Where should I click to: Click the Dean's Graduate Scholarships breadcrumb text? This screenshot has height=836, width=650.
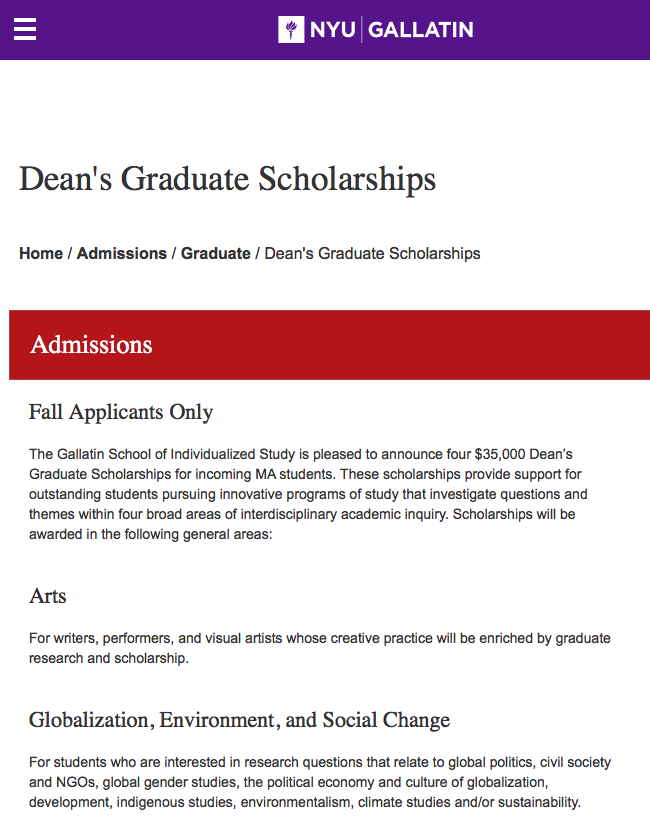[372, 253]
